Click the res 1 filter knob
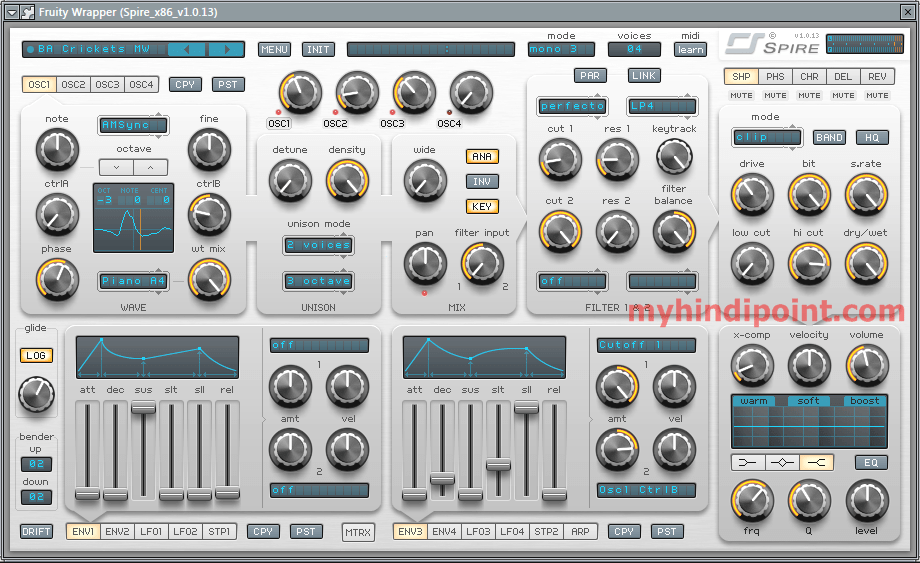Image resolution: width=920 pixels, height=563 pixels. [617, 160]
